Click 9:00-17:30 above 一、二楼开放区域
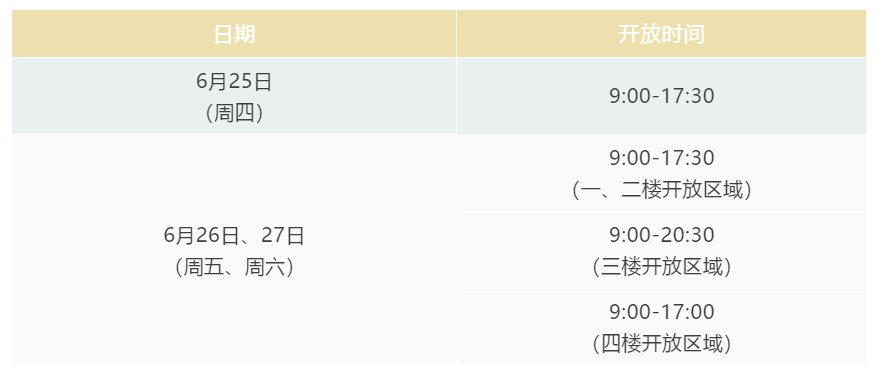Image resolution: width=886 pixels, height=385 pixels. tap(662, 158)
